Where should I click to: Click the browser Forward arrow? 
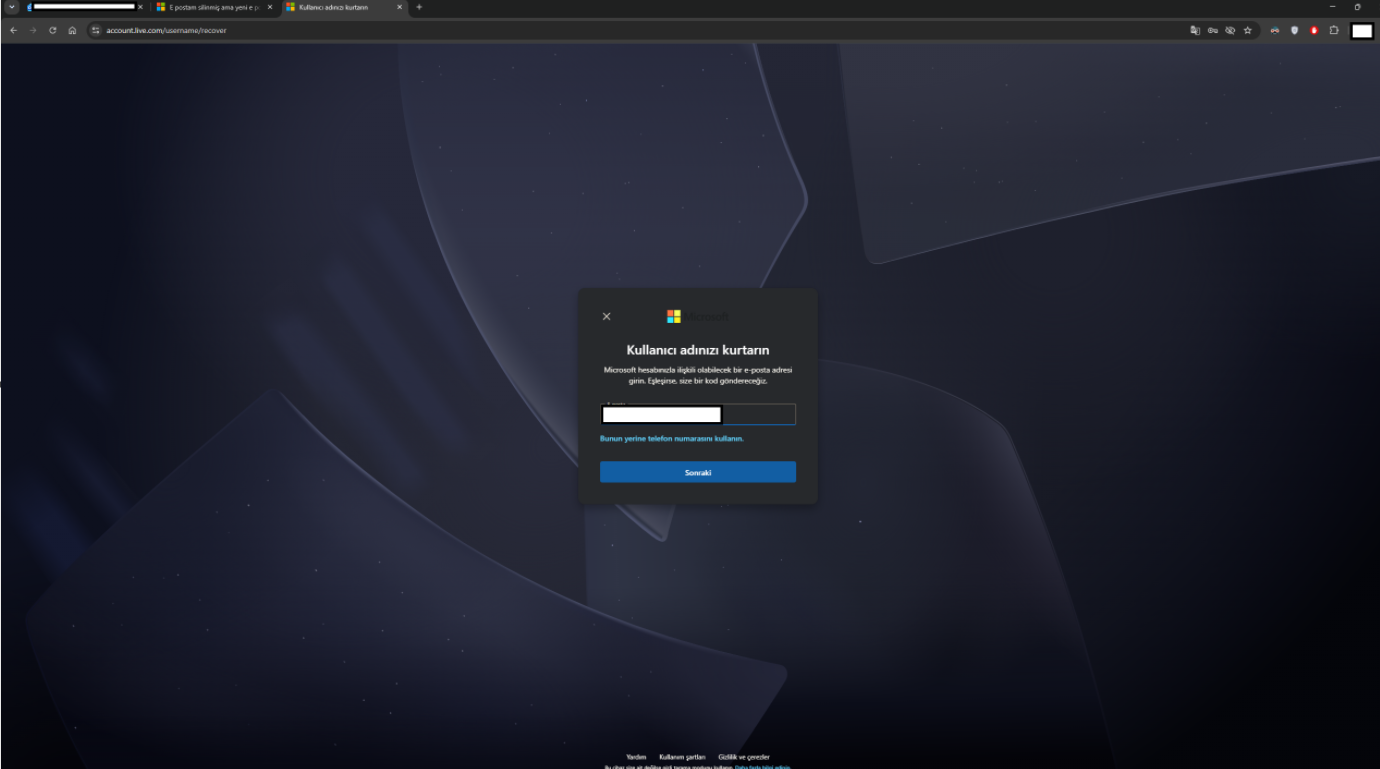coord(33,30)
